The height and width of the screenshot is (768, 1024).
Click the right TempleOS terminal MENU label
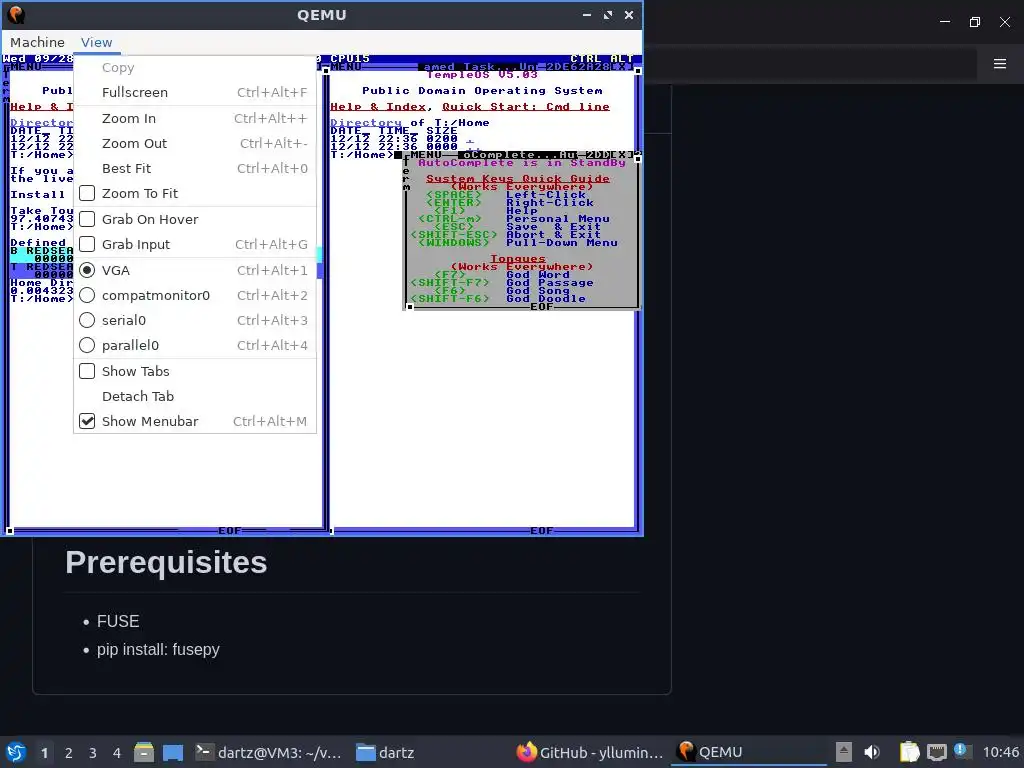pos(346,66)
